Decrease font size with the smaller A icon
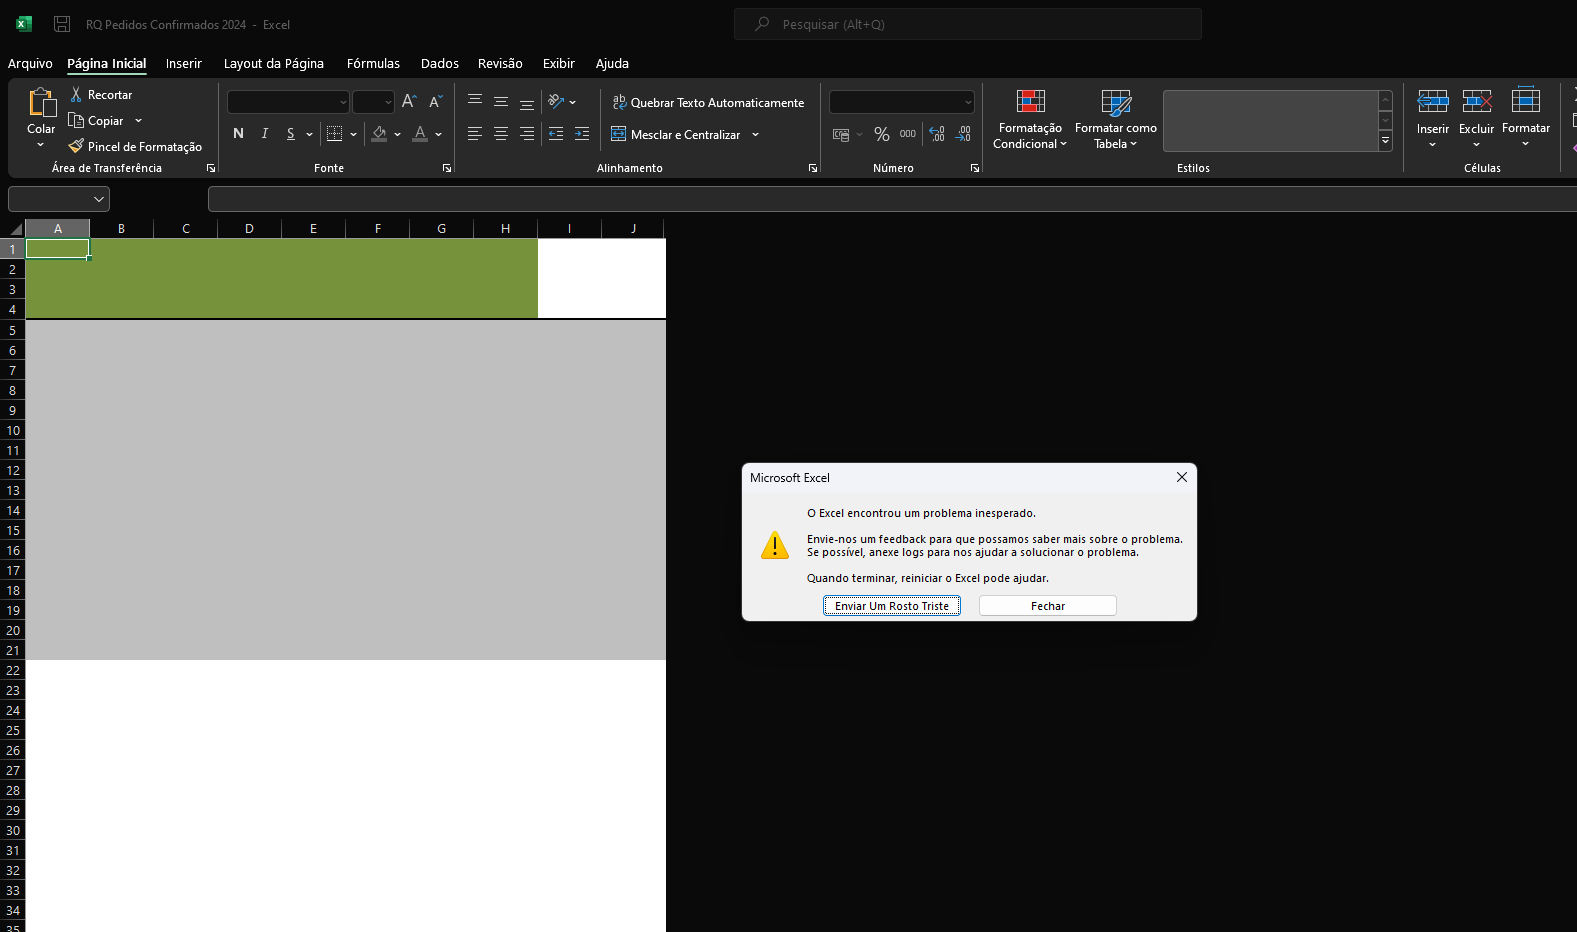Viewport: 1577px width, 932px height. [x=435, y=102]
